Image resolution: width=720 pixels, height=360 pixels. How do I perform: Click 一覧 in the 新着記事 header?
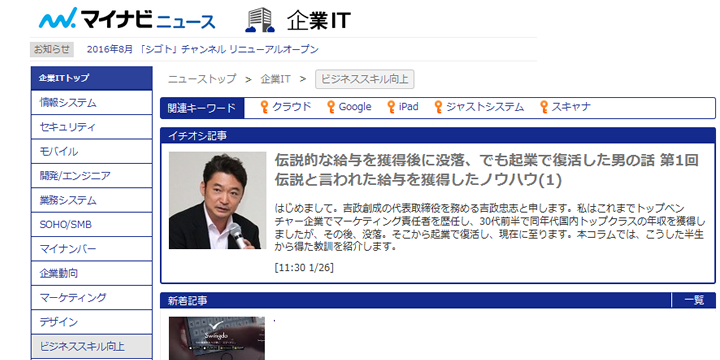point(693,300)
